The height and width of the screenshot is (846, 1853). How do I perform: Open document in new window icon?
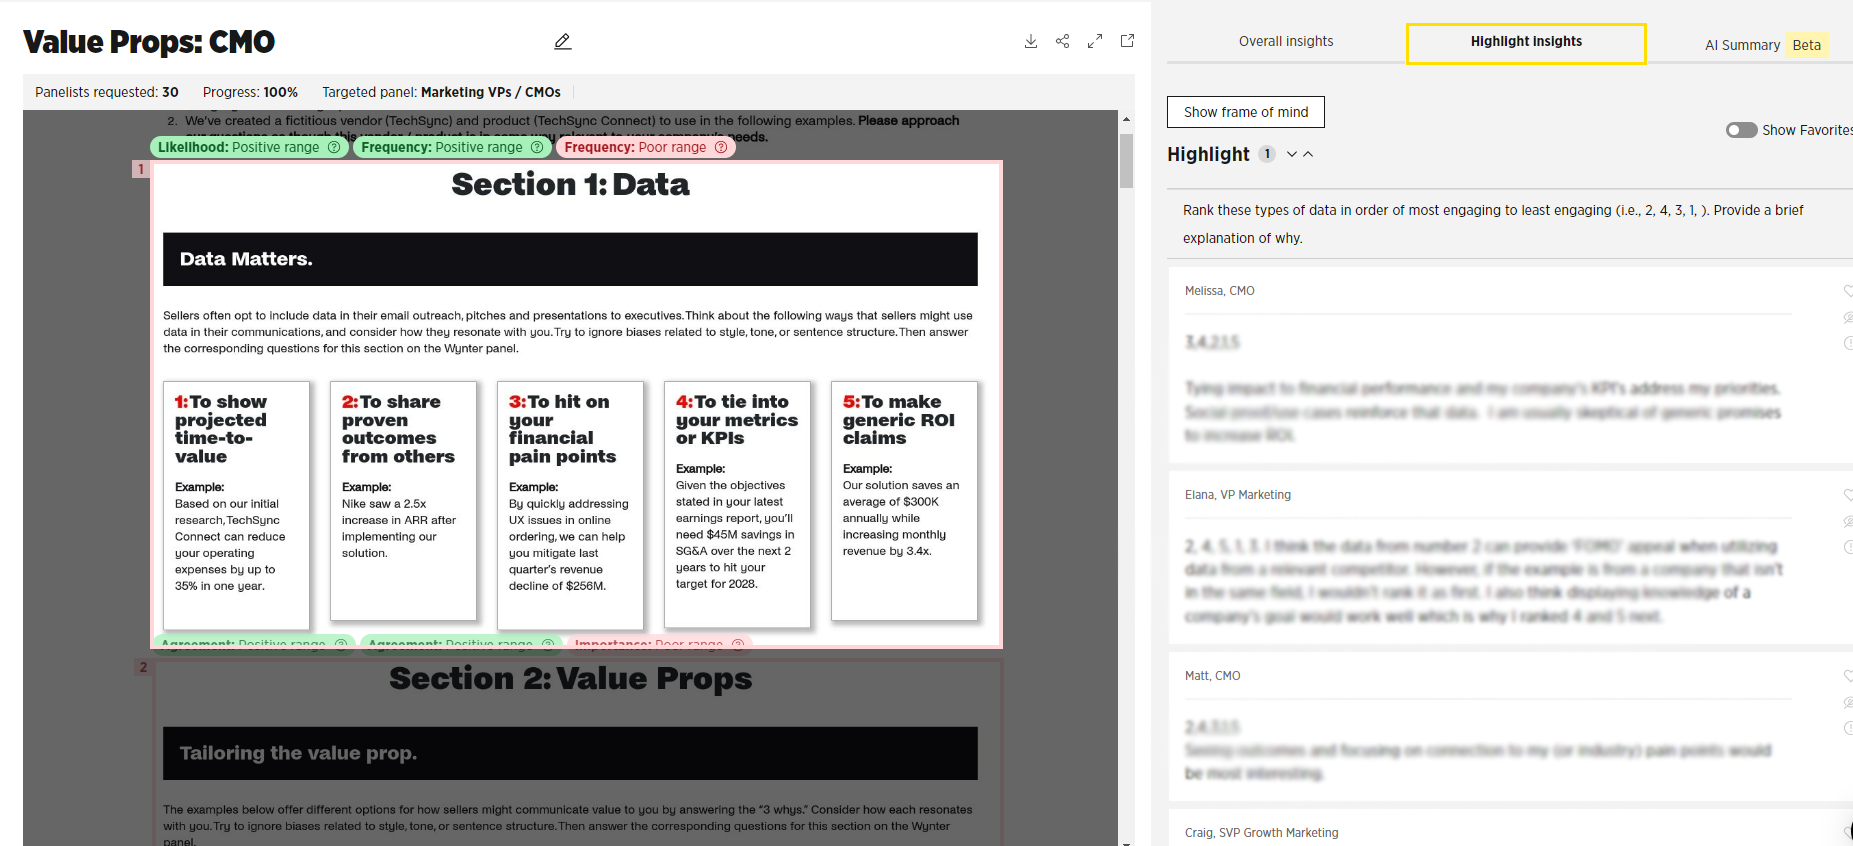[x=1127, y=41]
